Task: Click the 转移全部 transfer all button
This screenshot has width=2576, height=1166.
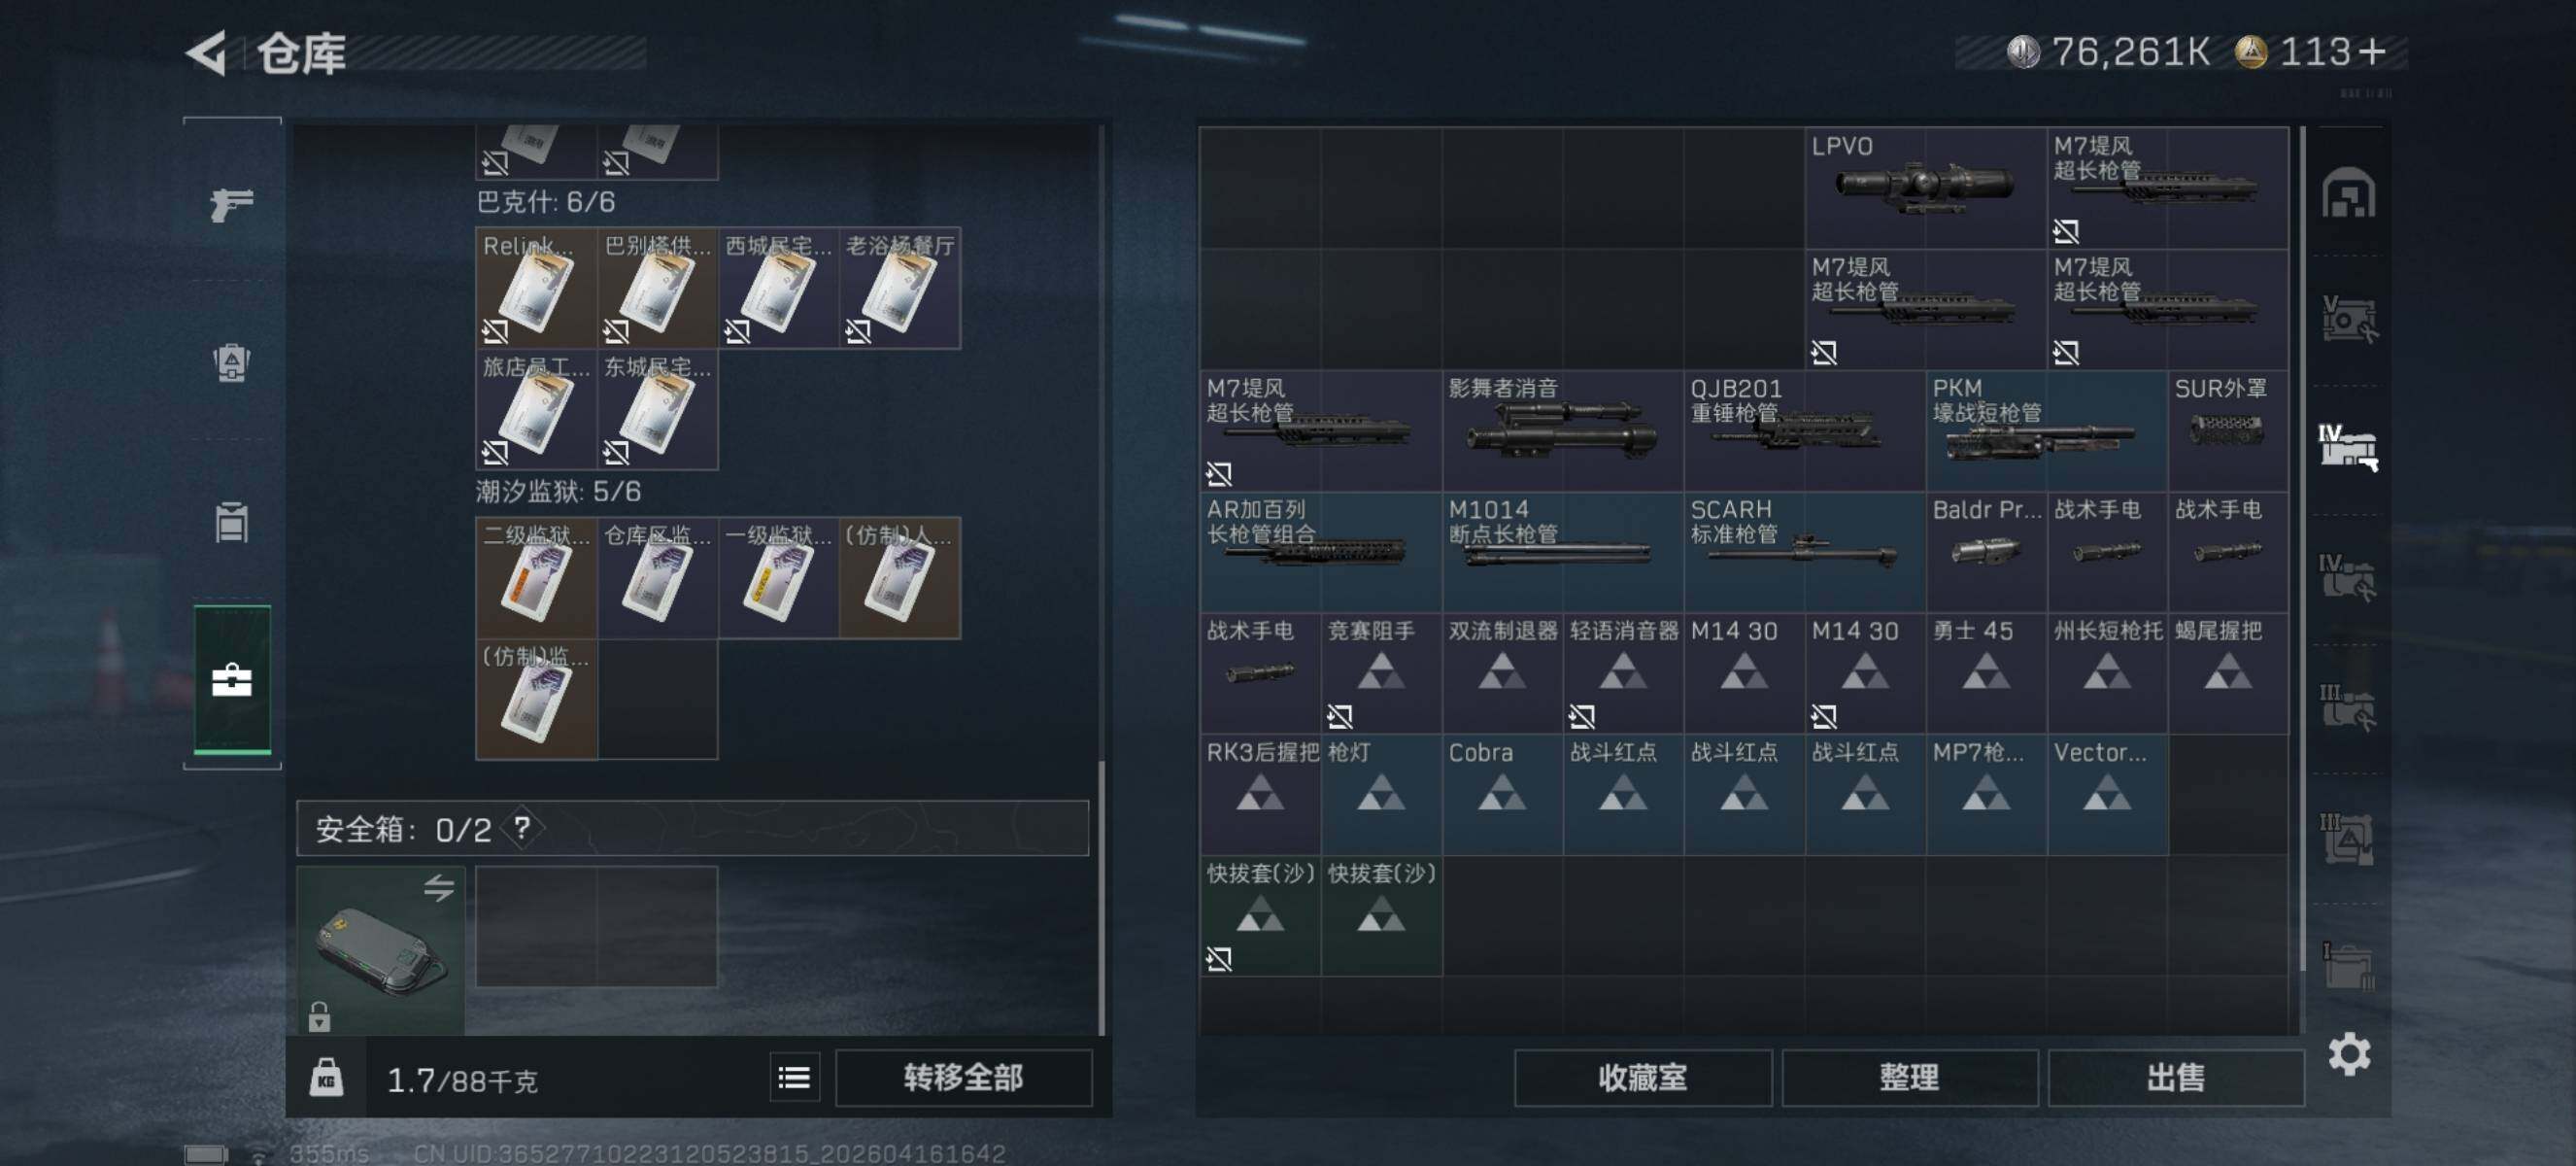Action: point(963,1077)
